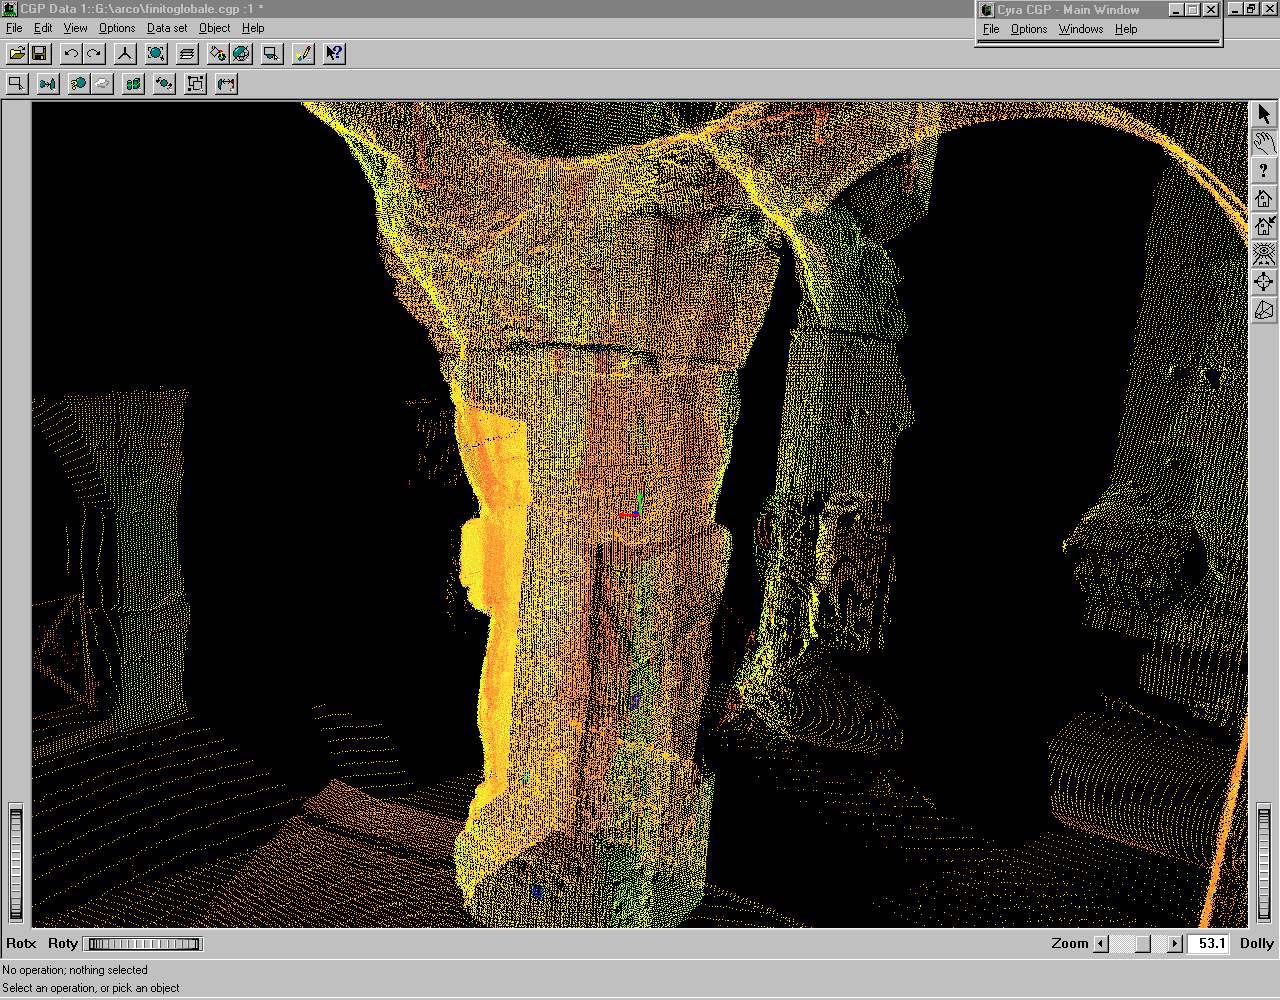Screen dimensions: 1280x1000
Task: Open the layers stack icon in the toolbar
Action: click(x=187, y=54)
